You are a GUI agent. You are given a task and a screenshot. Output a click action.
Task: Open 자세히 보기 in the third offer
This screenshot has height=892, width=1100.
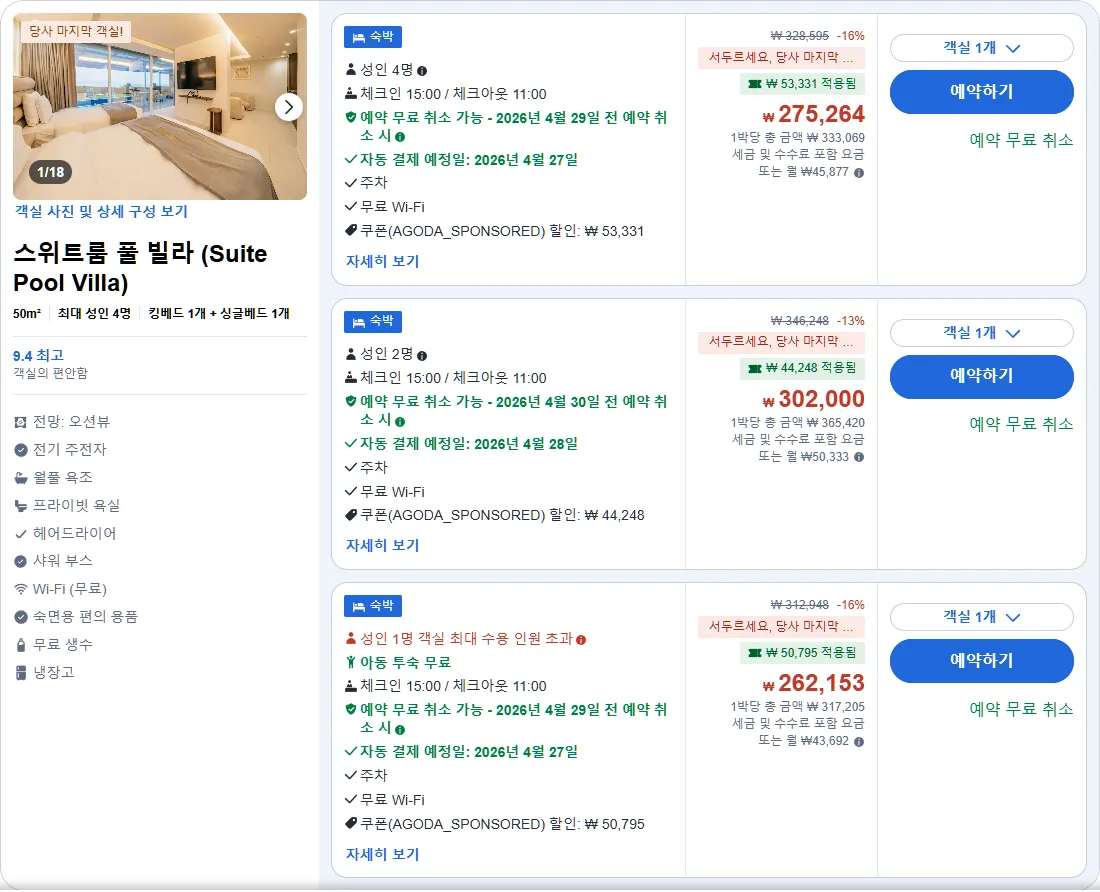point(382,854)
